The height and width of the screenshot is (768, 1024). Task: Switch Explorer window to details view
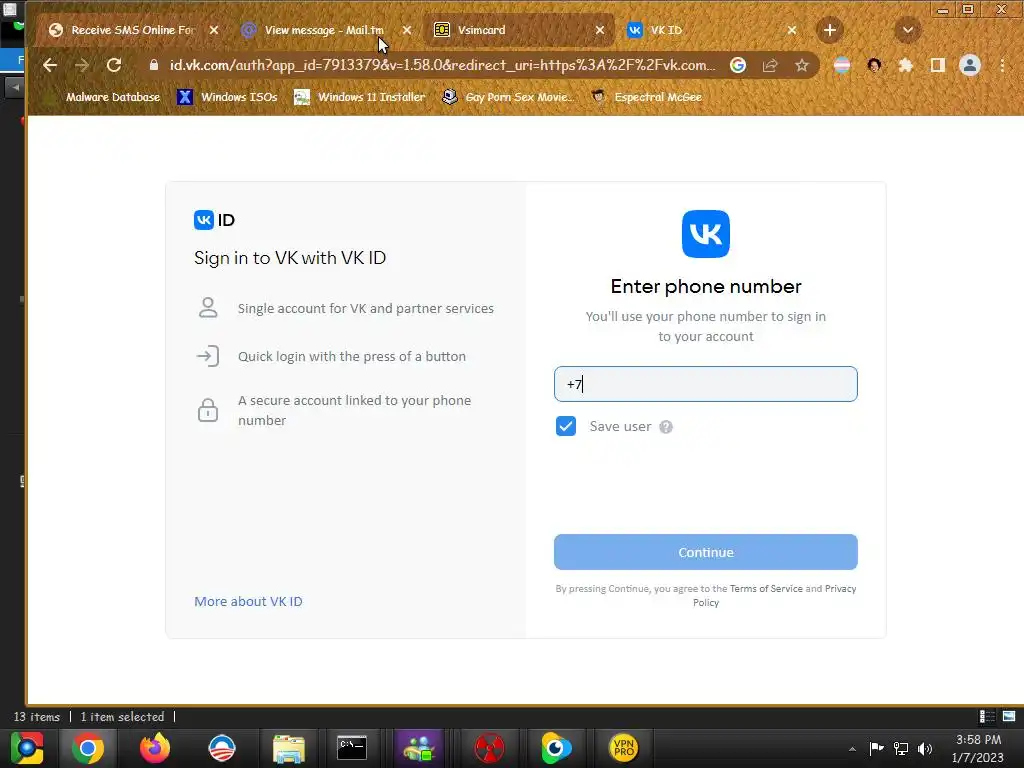(987, 716)
